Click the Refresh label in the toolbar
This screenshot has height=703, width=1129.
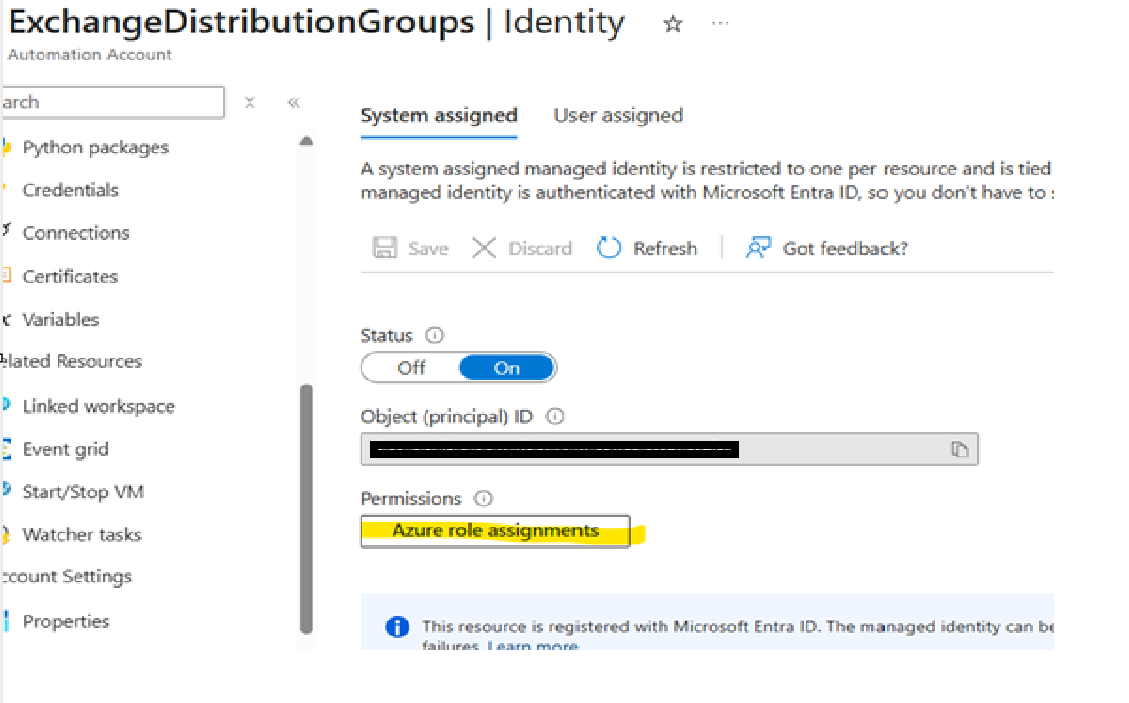(x=665, y=248)
